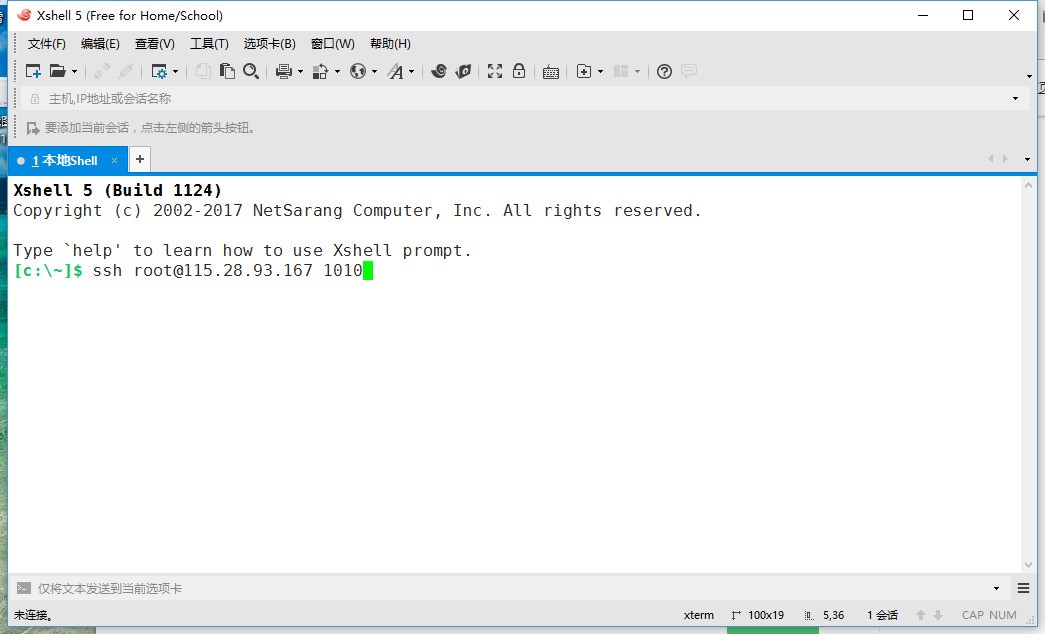Expand the Open Session folder dropdown arrow
Screen dimensions: 1045x634
74,72
